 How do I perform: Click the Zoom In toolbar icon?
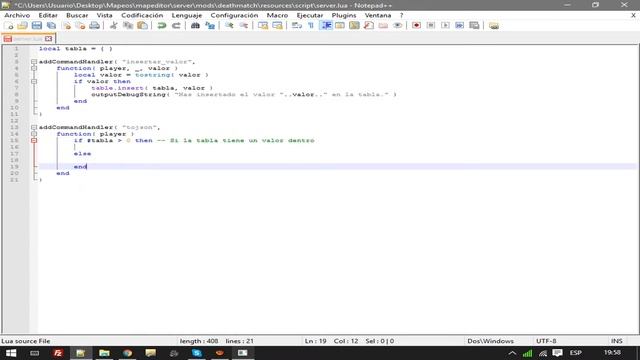coord(229,26)
